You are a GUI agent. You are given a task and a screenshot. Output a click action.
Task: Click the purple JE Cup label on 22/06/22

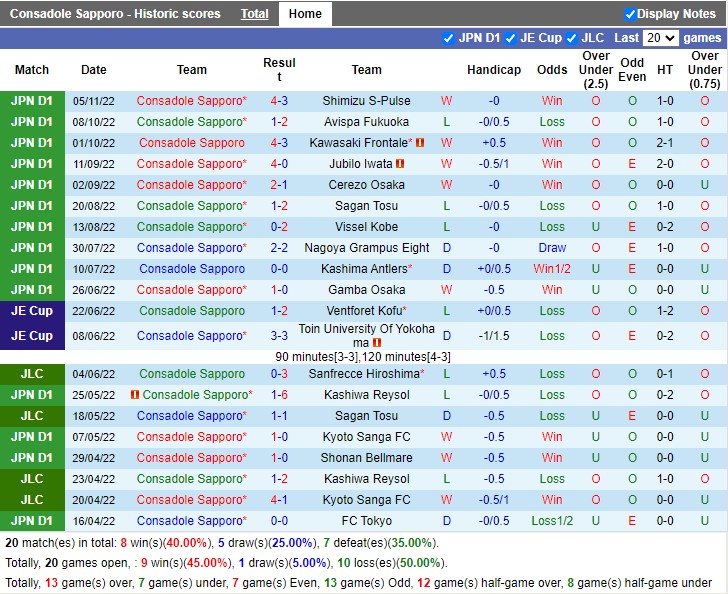(x=32, y=311)
